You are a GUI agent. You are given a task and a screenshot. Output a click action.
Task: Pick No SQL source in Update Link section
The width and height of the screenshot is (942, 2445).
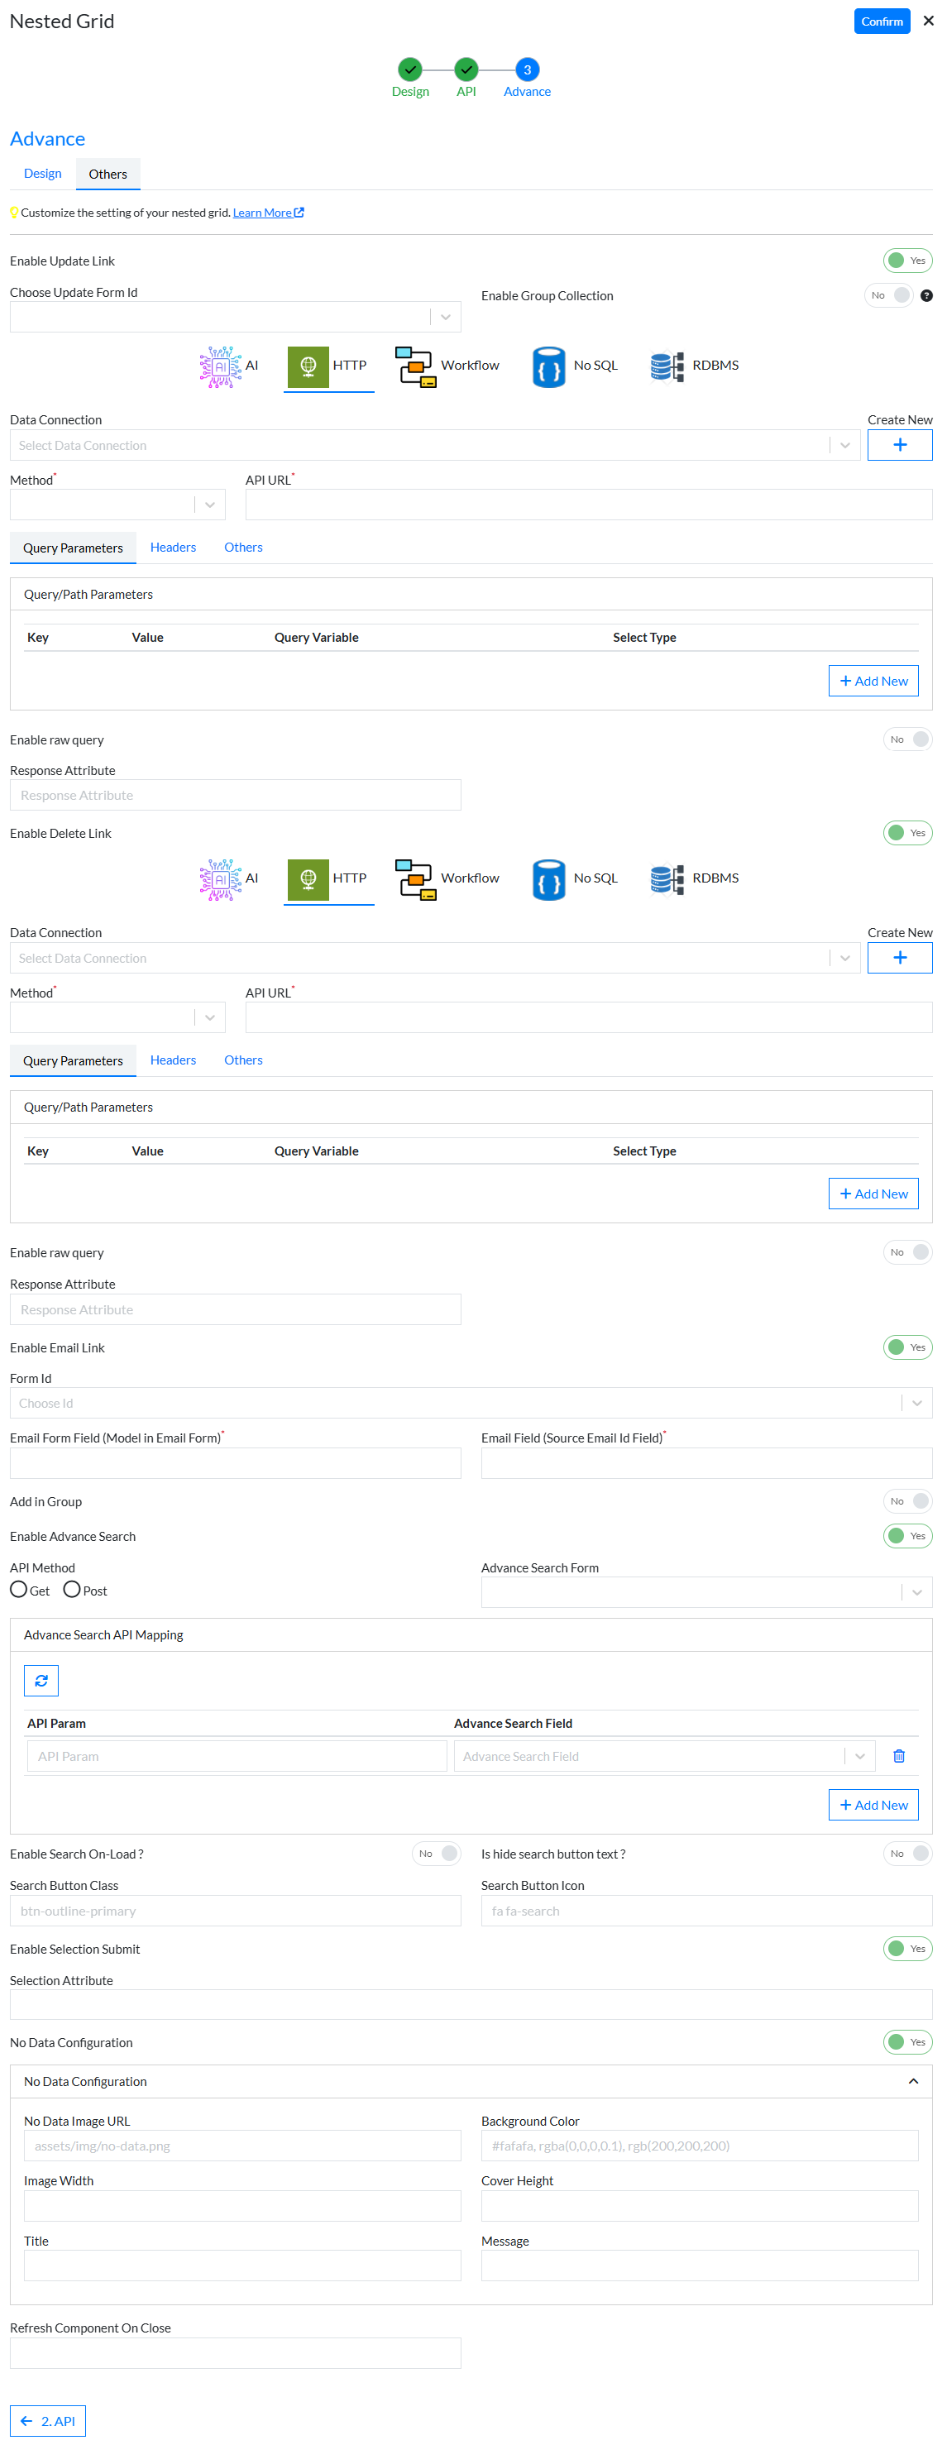pos(575,366)
